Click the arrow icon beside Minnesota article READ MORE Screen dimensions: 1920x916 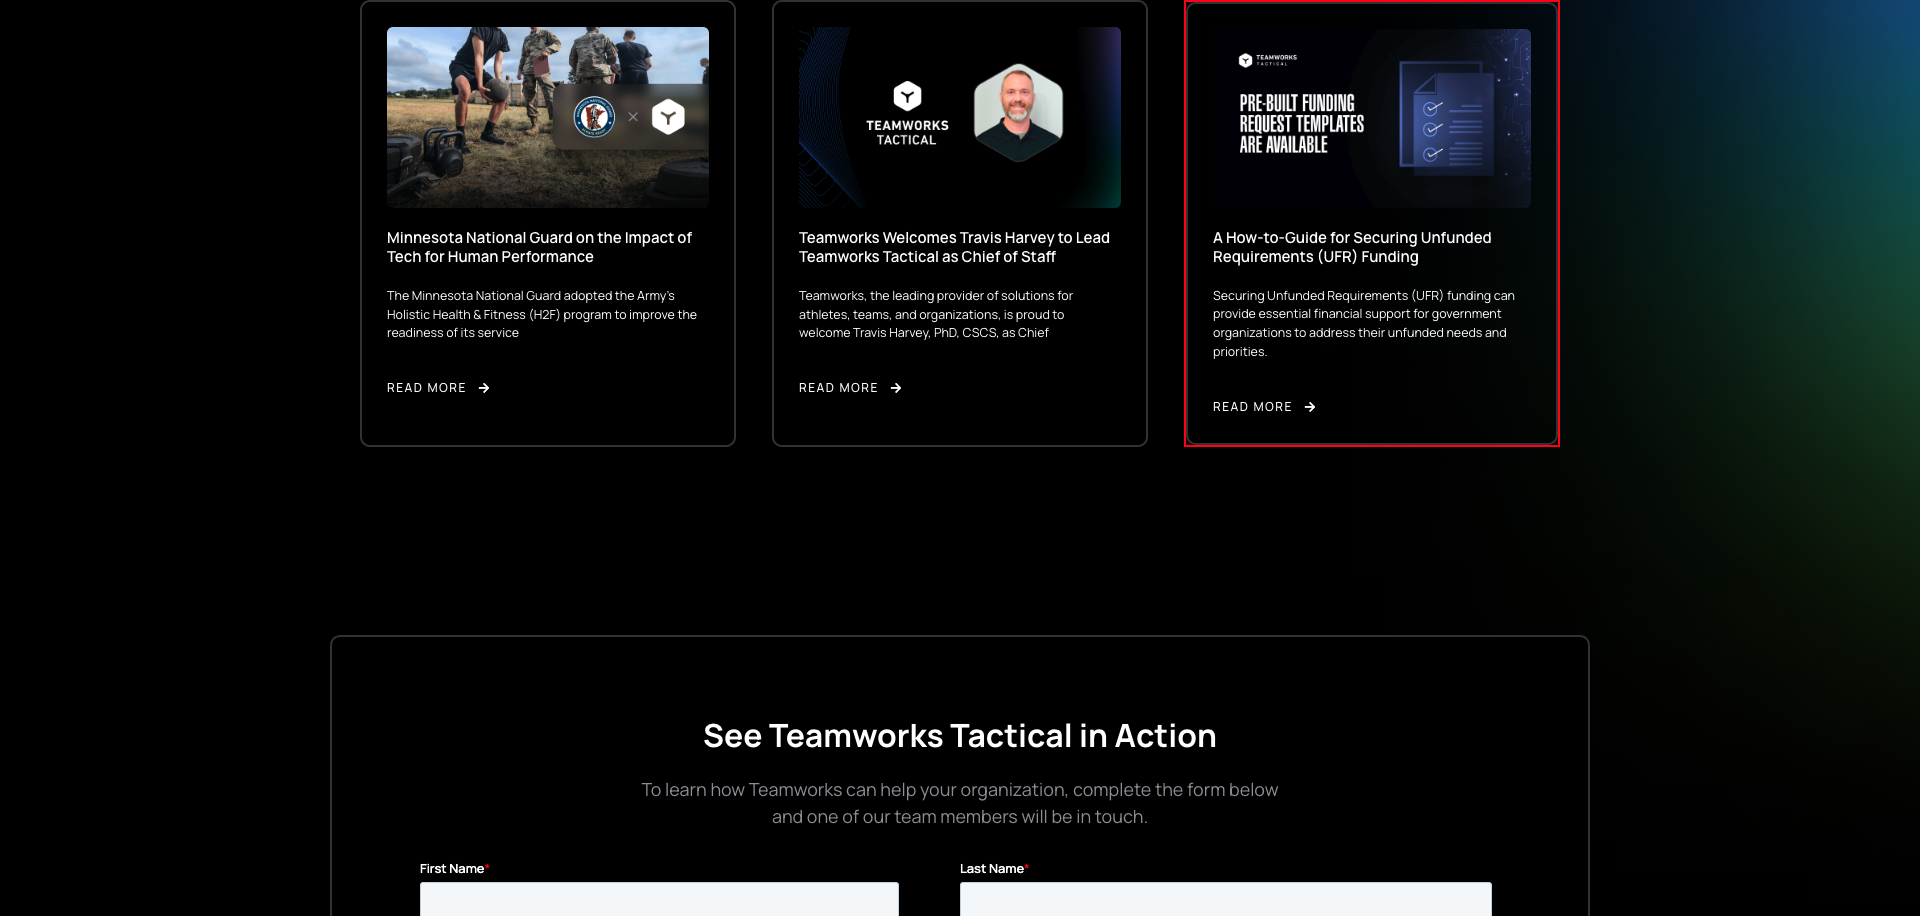(484, 388)
